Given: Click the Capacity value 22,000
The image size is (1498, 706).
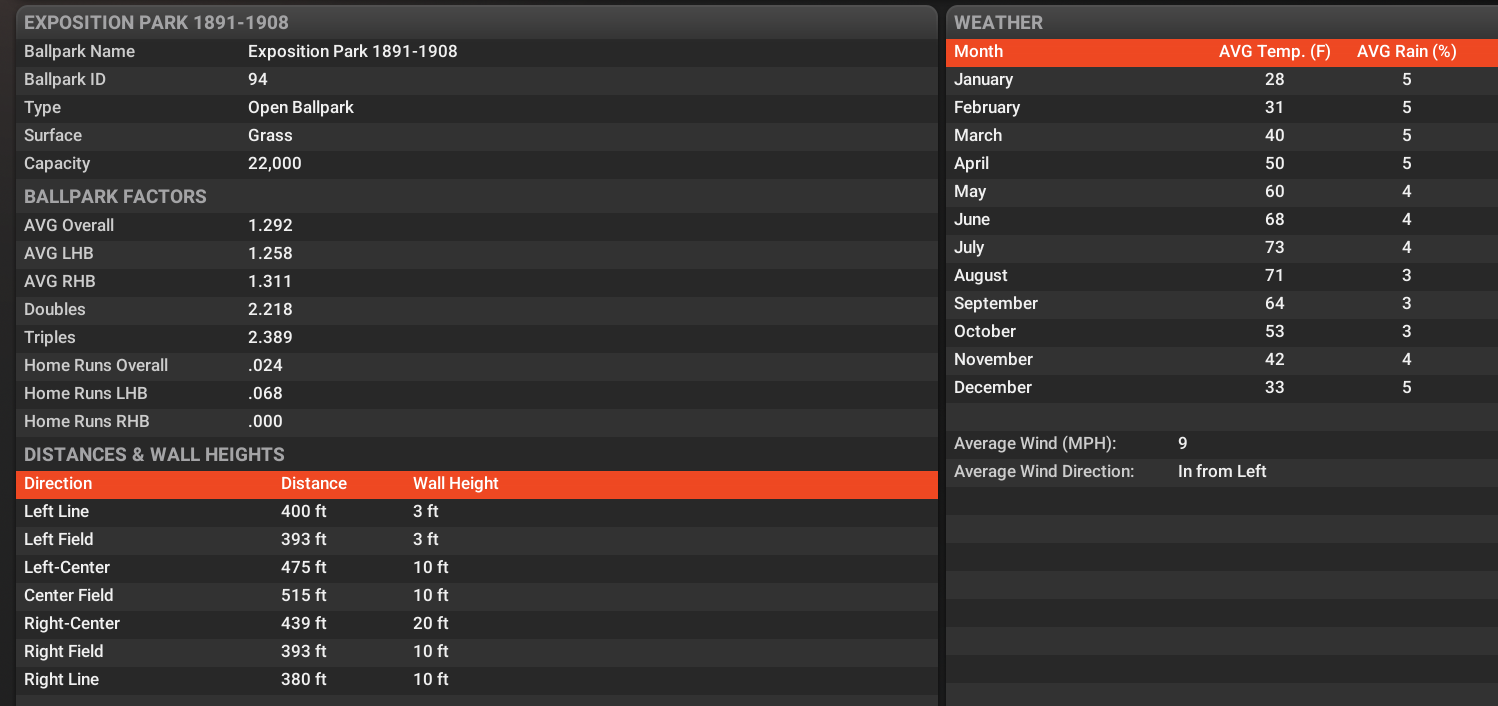Looking at the screenshot, I should click(275, 164).
